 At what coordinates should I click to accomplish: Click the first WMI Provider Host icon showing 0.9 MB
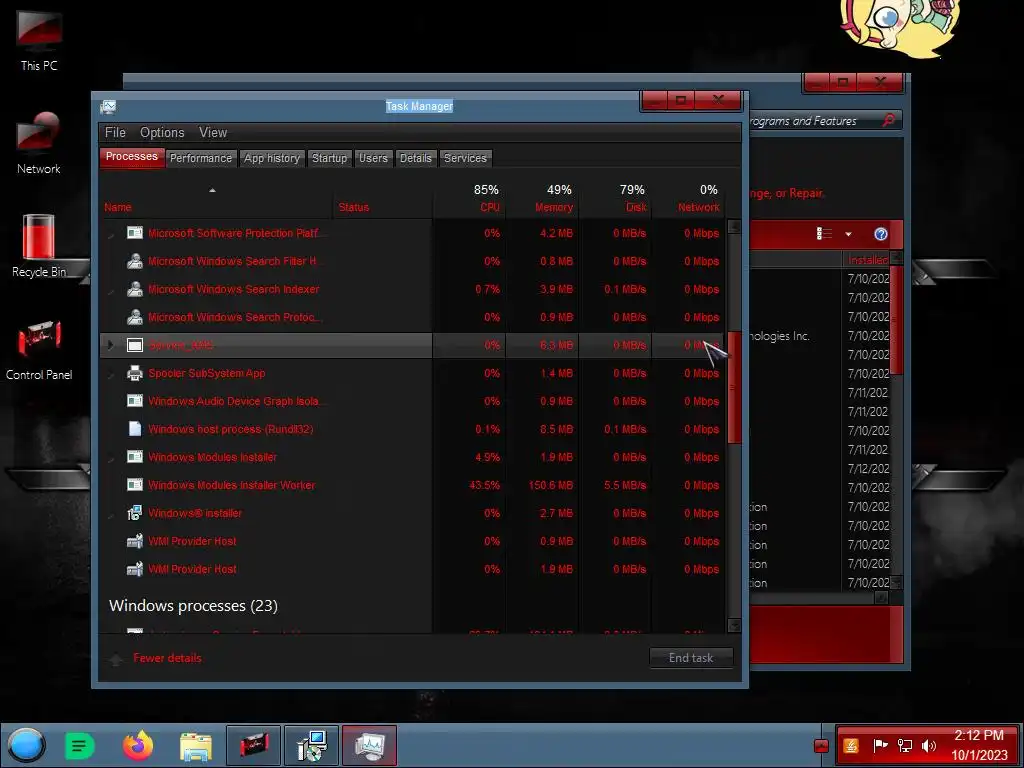[x=135, y=541]
